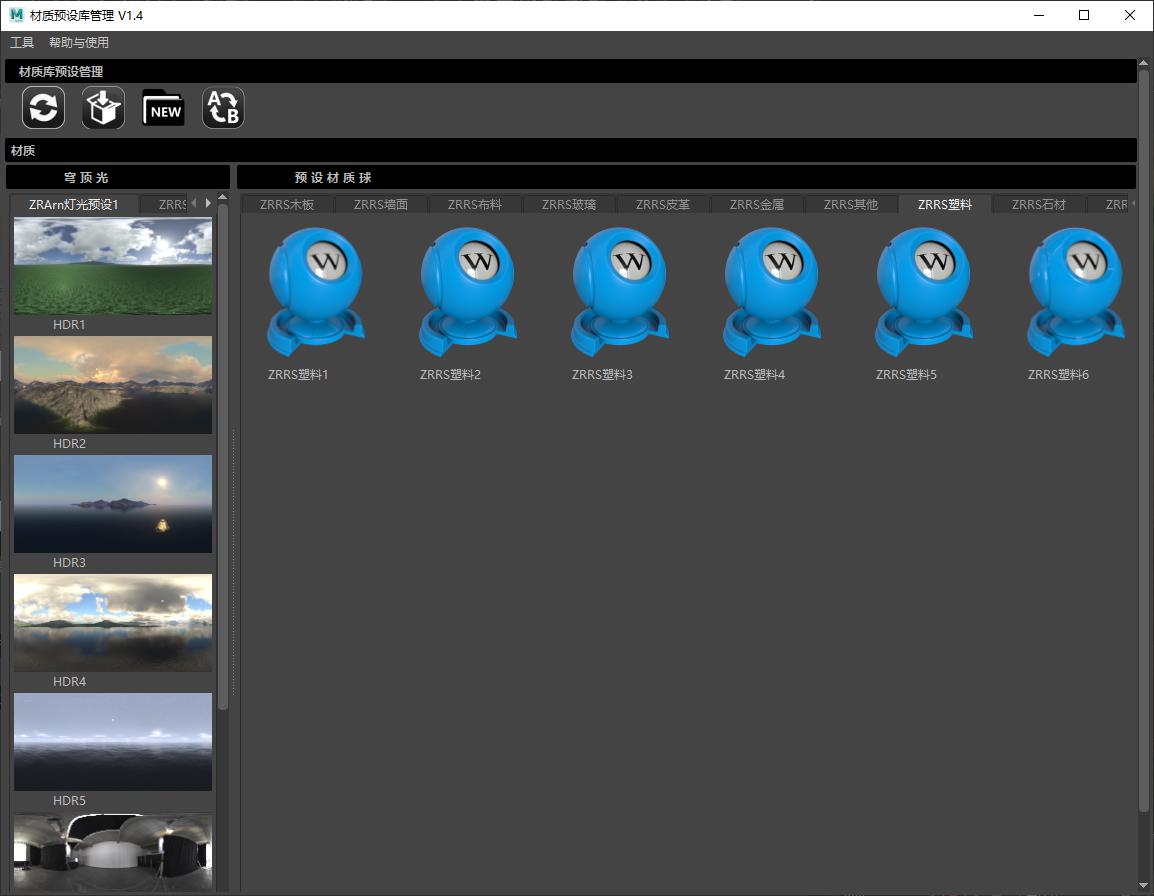The width and height of the screenshot is (1154, 896).
Task: Pick the ZRRS塑料3 material ball
Action: [x=619, y=292]
